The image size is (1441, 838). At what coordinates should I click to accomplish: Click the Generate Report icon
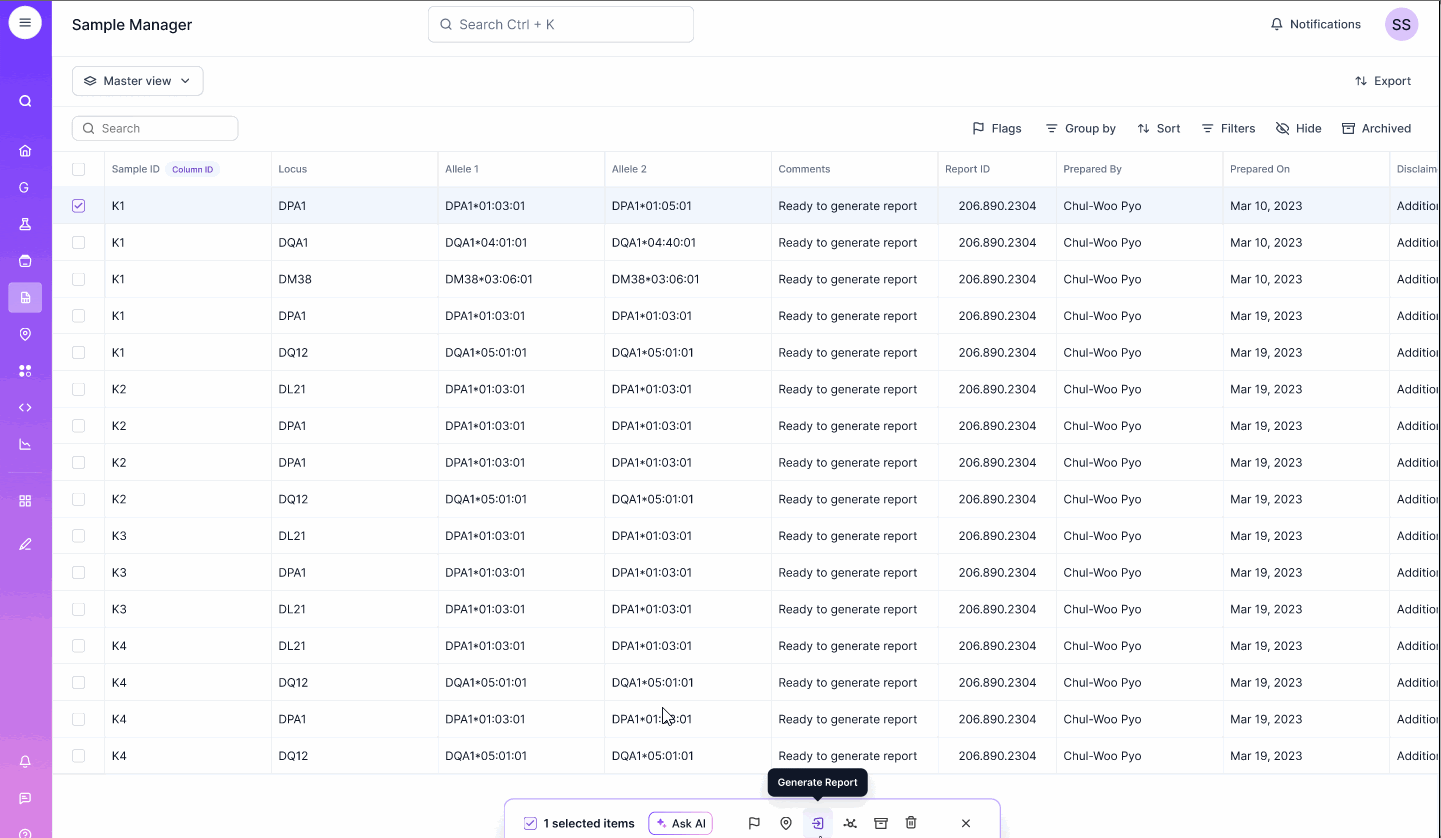pyautogui.click(x=818, y=822)
